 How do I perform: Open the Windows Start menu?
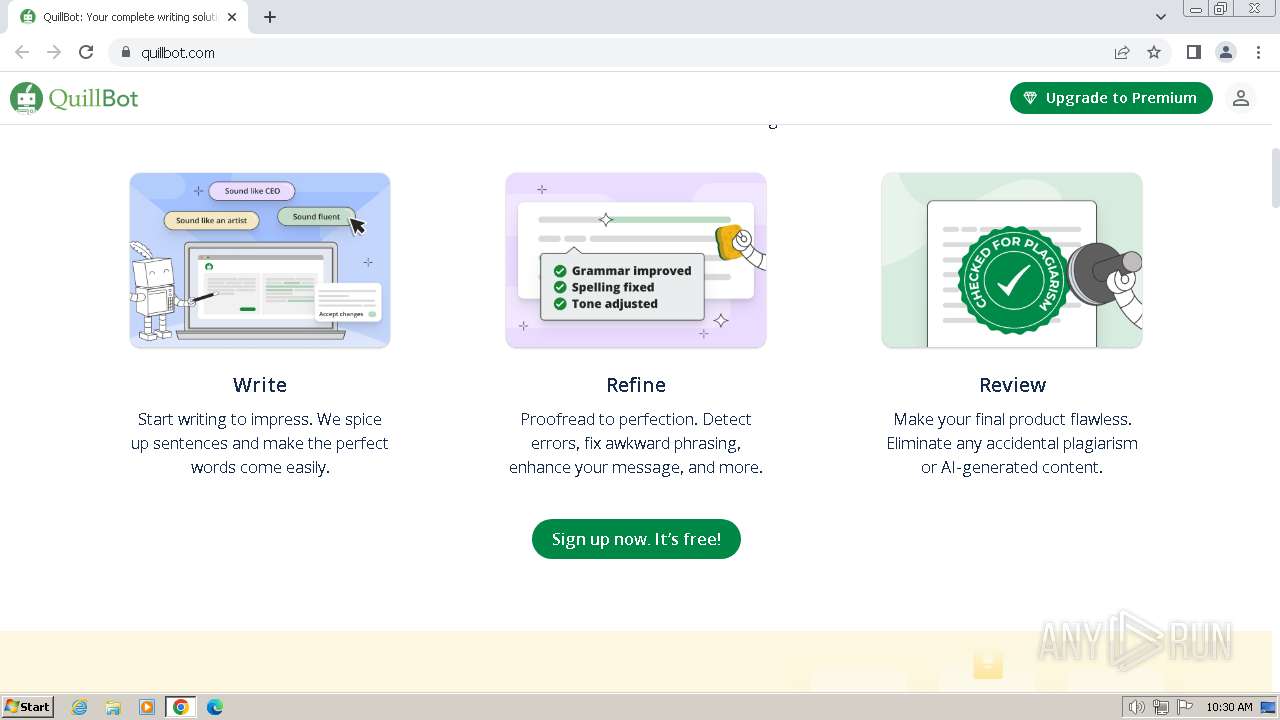pyautogui.click(x=28, y=707)
